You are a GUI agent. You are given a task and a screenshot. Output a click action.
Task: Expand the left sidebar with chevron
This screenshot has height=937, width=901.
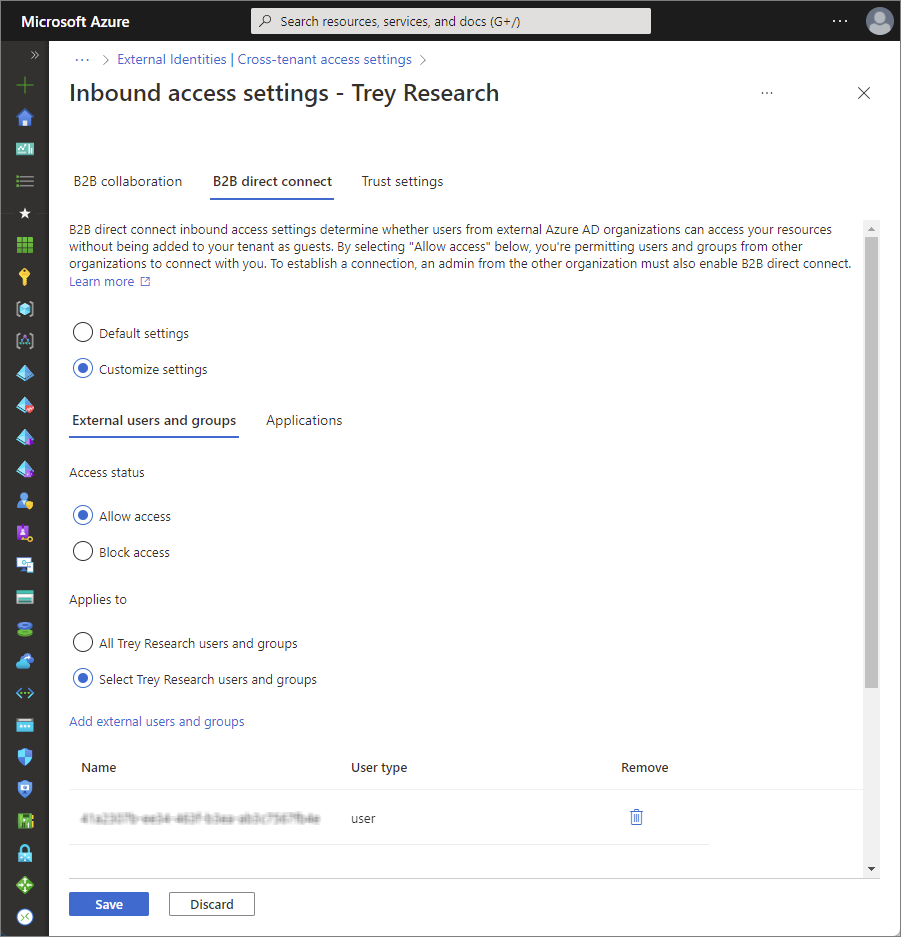pos(34,55)
